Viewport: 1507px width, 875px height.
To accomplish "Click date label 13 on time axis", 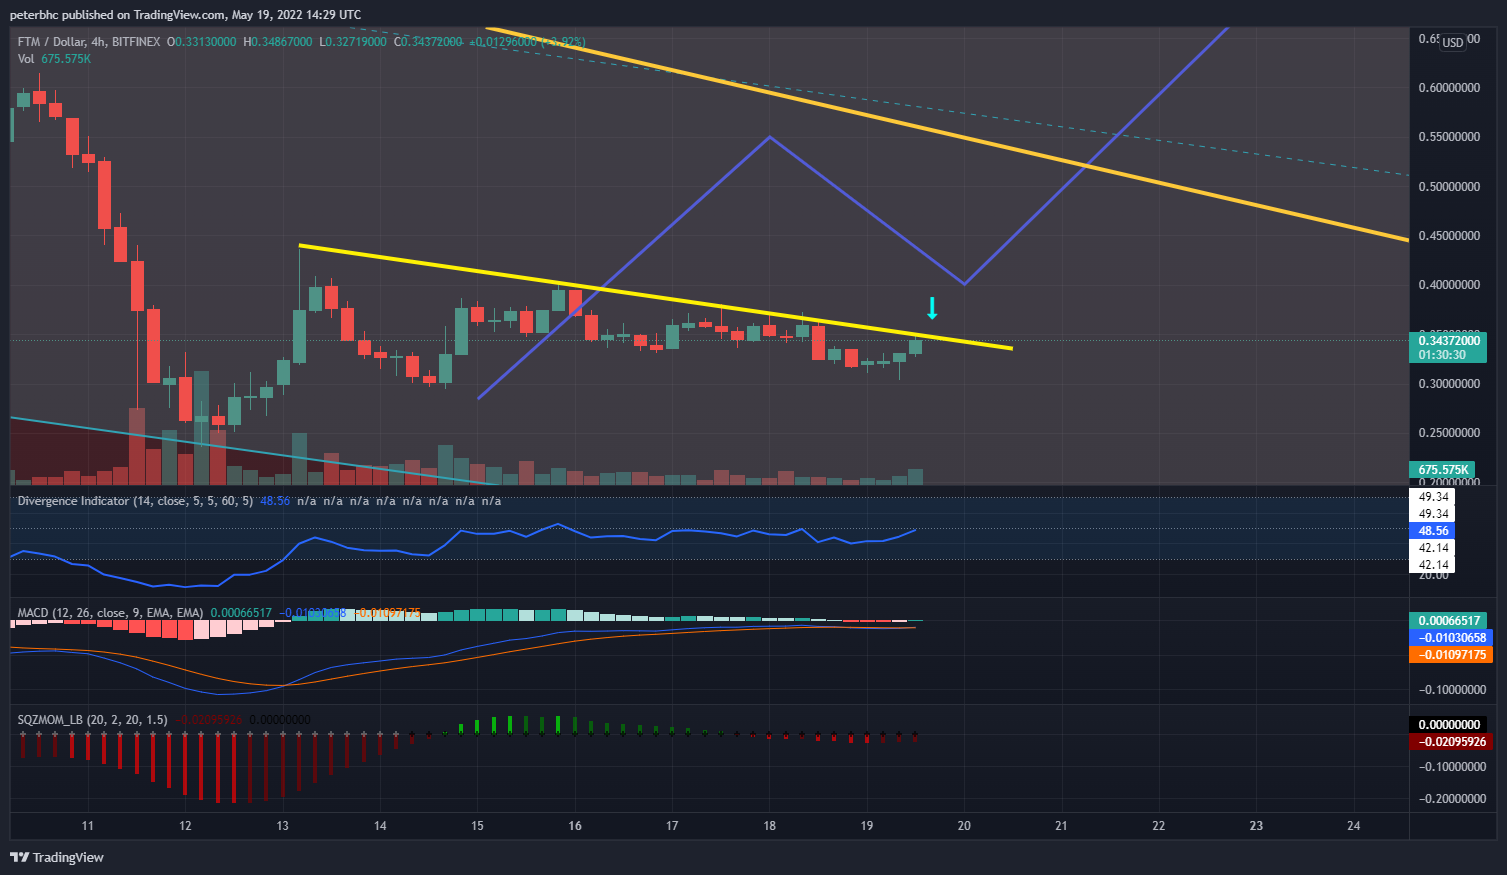I will (x=283, y=826).
